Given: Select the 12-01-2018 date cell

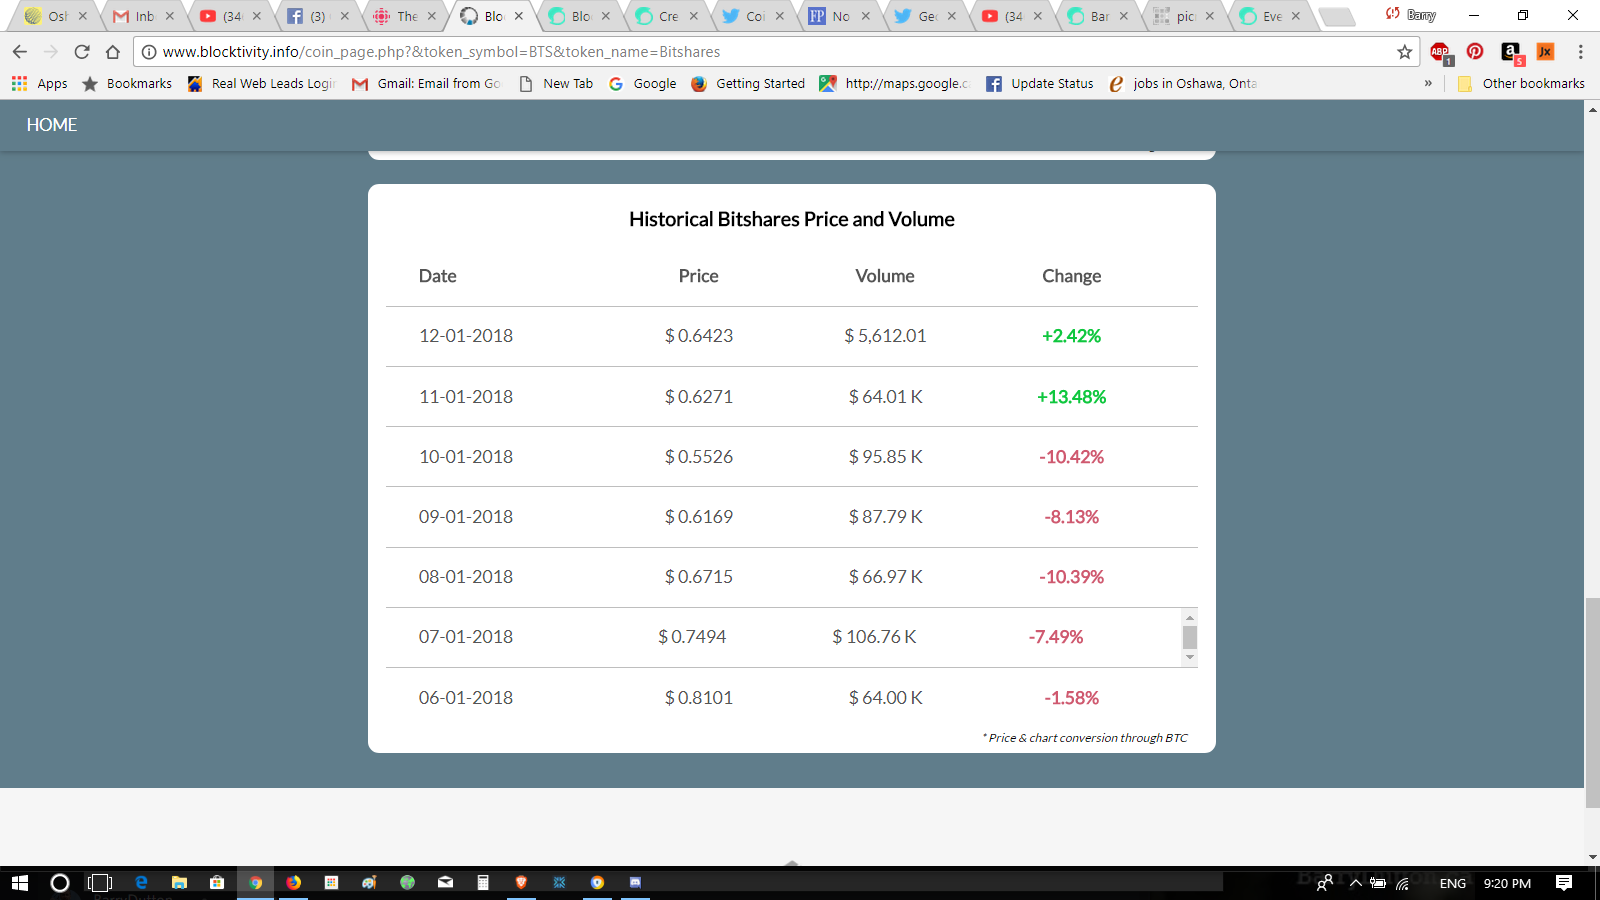Looking at the screenshot, I should (x=466, y=336).
